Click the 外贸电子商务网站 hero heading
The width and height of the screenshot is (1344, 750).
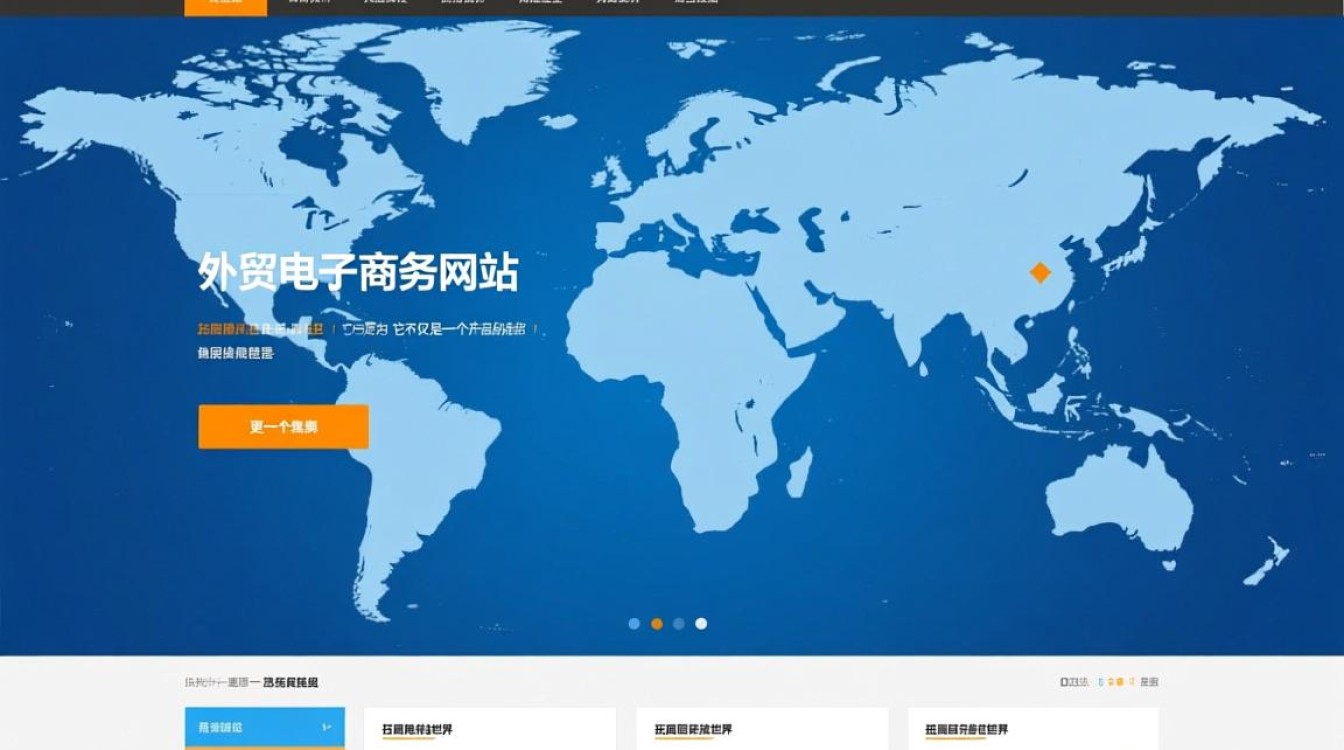pos(358,272)
